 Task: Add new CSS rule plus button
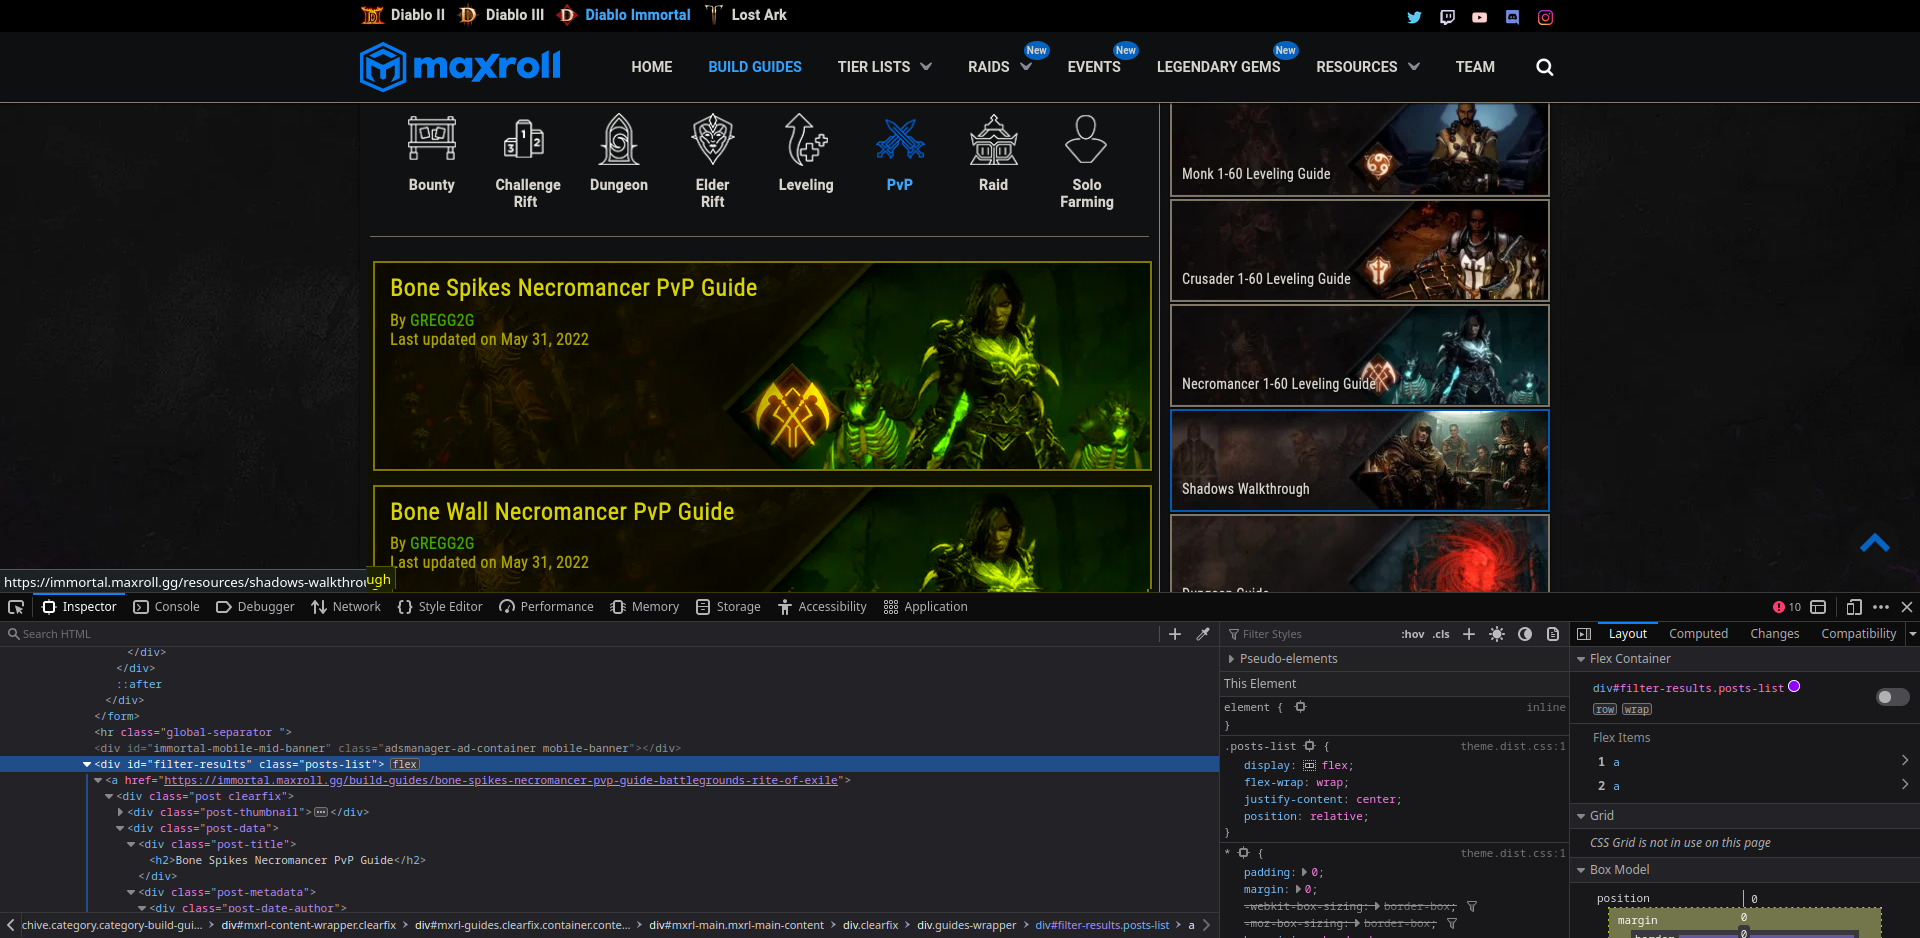pos(1469,634)
